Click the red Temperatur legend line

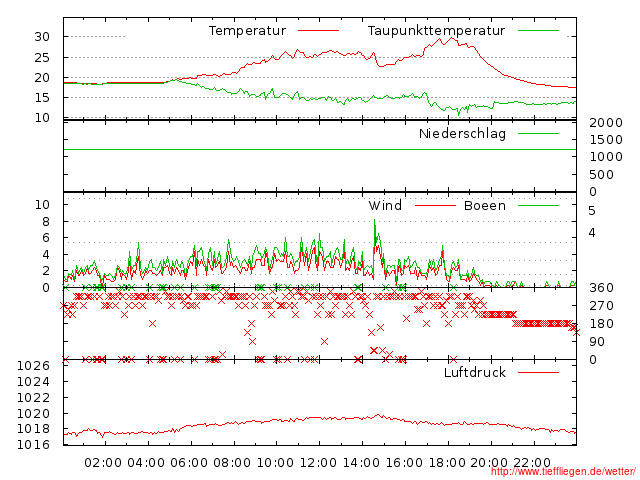click(318, 31)
